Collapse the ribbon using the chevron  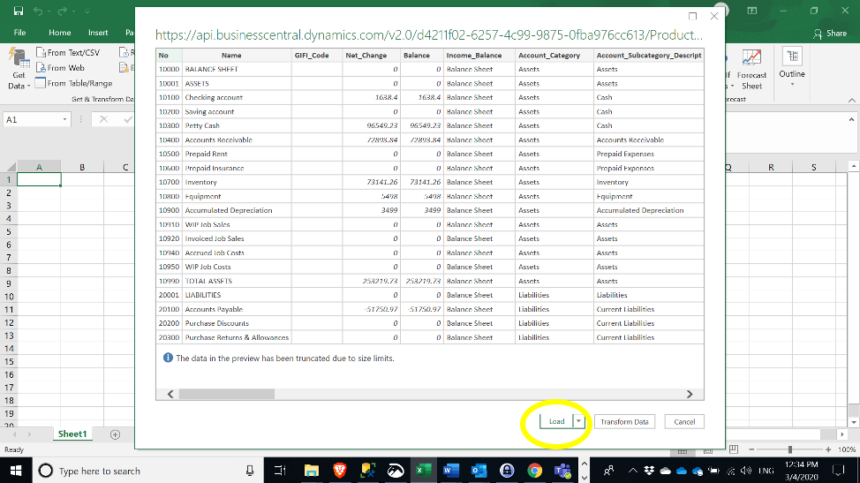pos(851,100)
